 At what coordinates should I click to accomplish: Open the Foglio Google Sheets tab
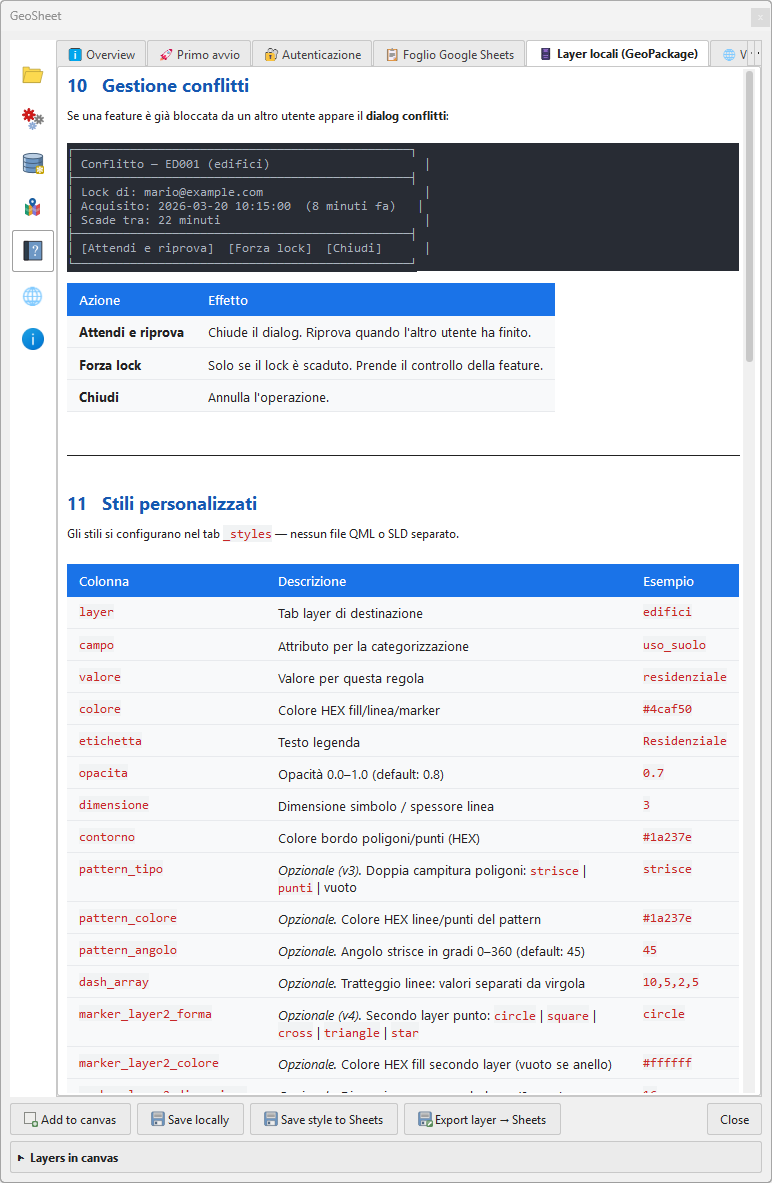[449, 54]
